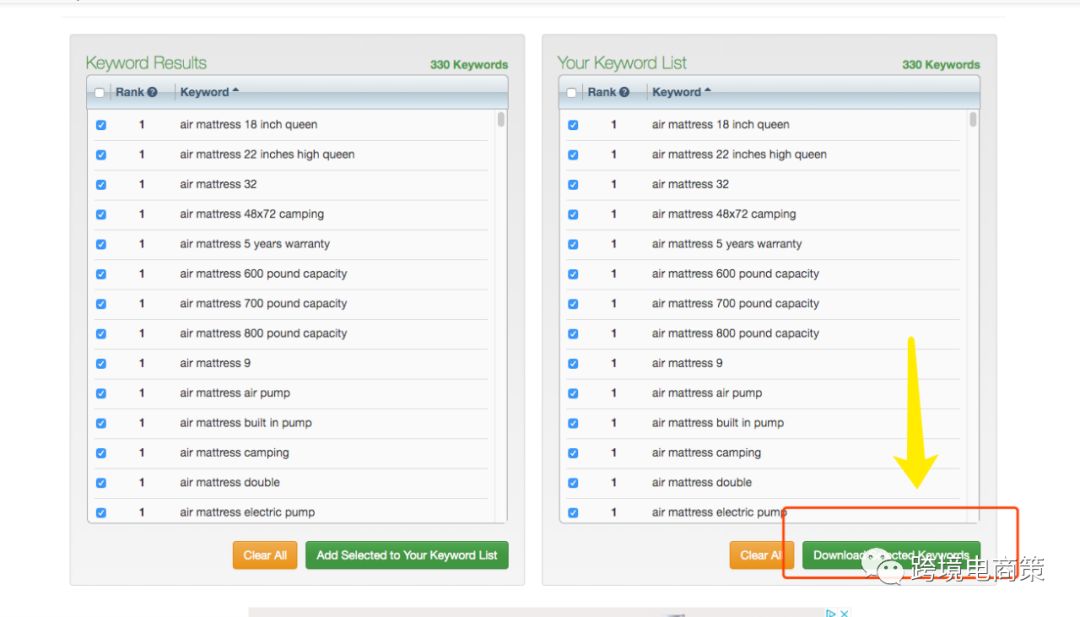Select 'air mattress 800 pound capacity' in Your Keyword List

(x=573, y=334)
